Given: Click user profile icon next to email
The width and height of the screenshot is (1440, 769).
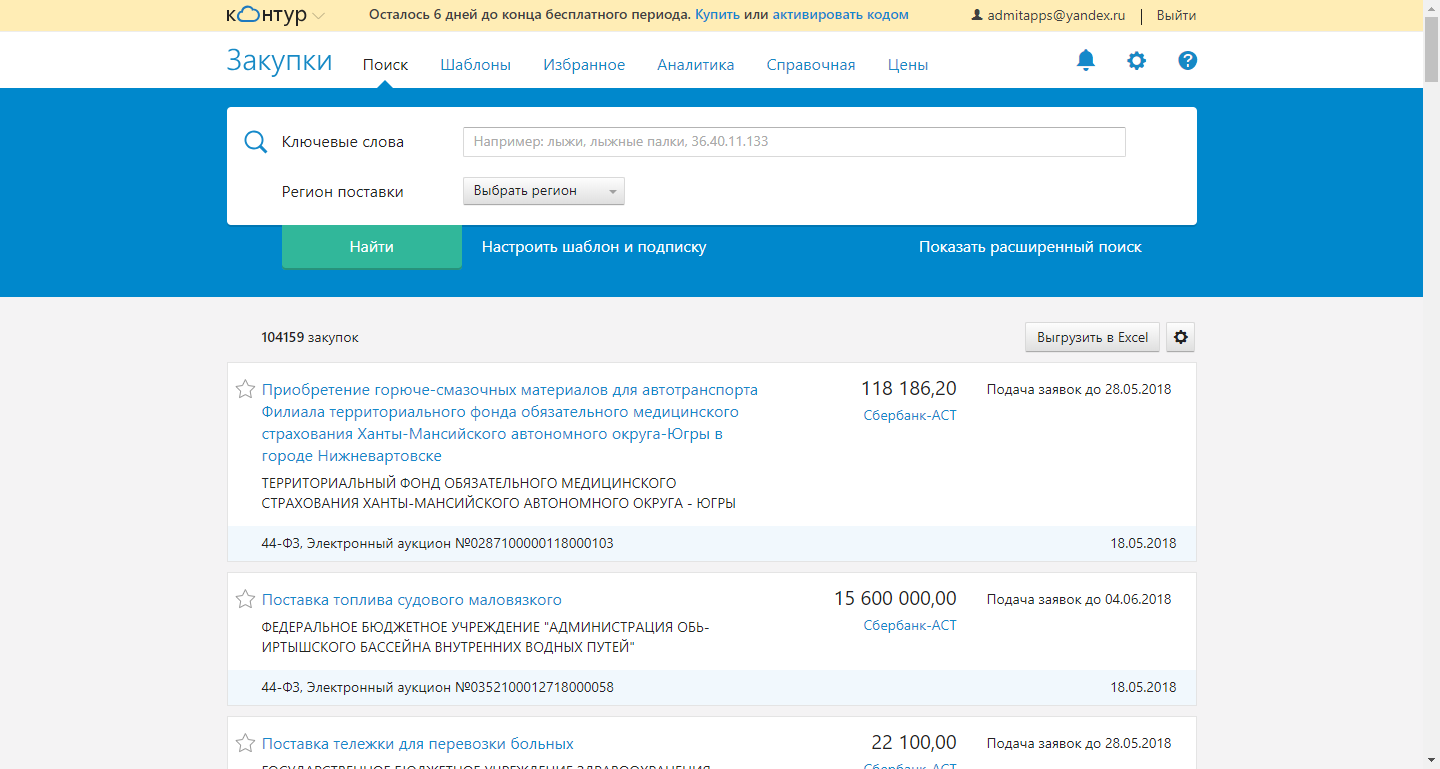Looking at the screenshot, I should [x=977, y=16].
